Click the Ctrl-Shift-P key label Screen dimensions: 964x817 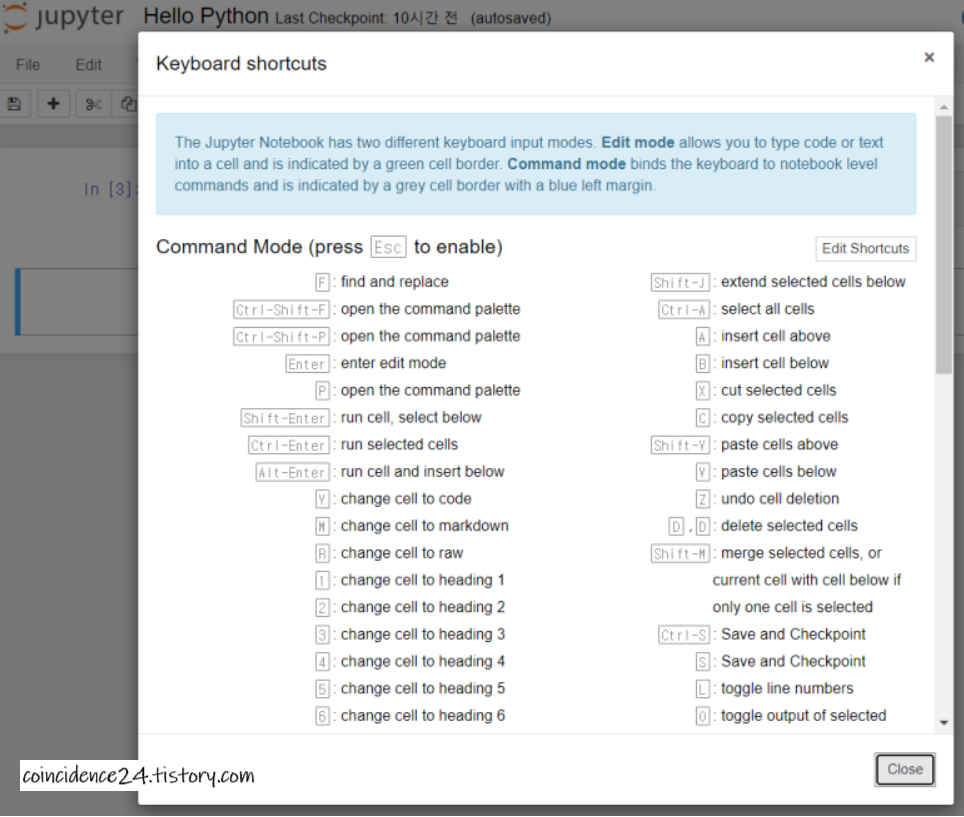point(282,336)
